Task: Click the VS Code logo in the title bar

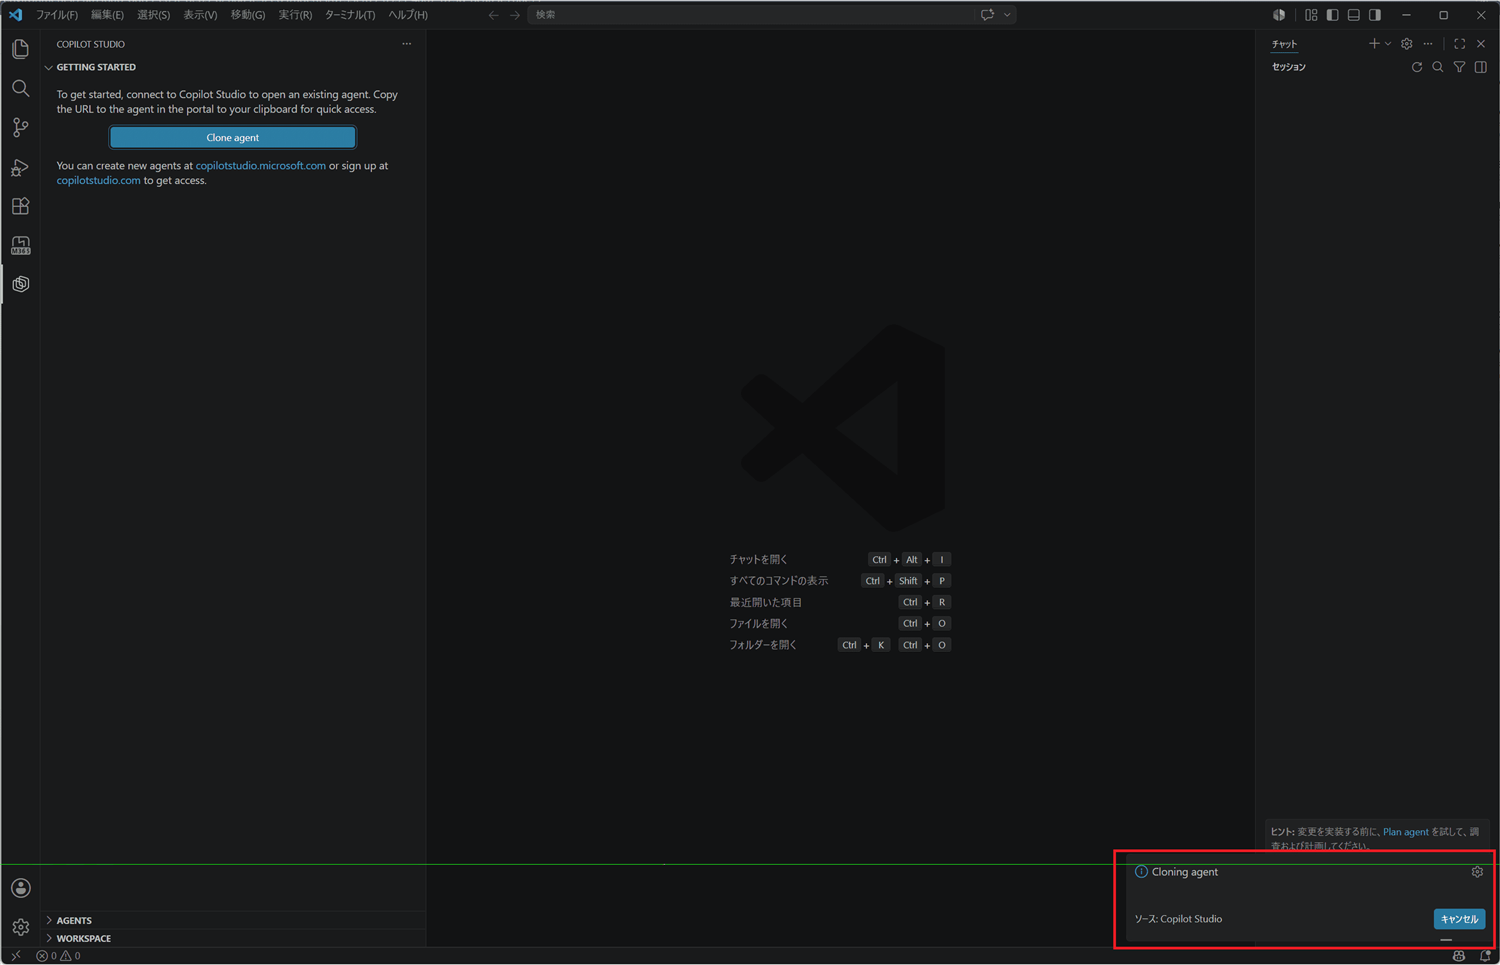Action: point(15,15)
